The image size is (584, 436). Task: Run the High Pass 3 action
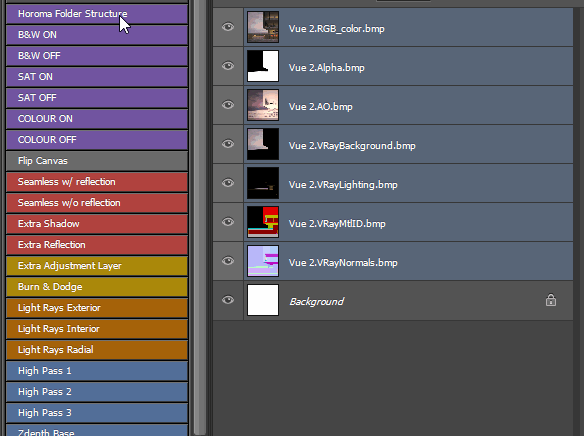(x=96, y=413)
